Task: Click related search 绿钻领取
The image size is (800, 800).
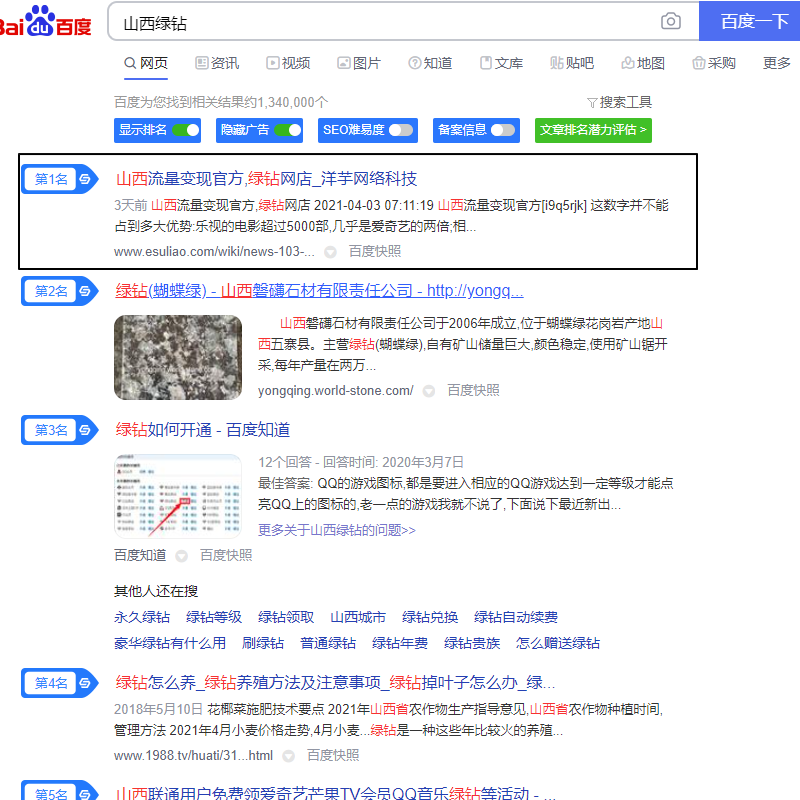Action: click(286, 617)
